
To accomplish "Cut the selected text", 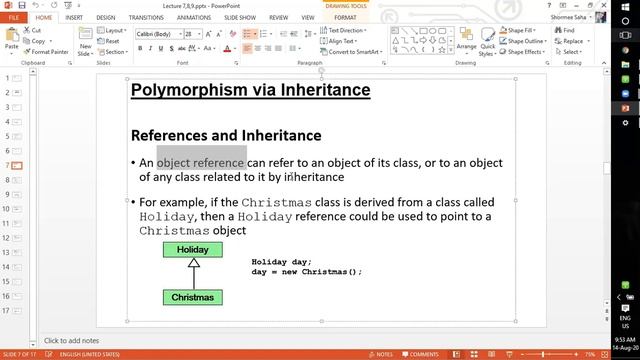I will point(32,30).
